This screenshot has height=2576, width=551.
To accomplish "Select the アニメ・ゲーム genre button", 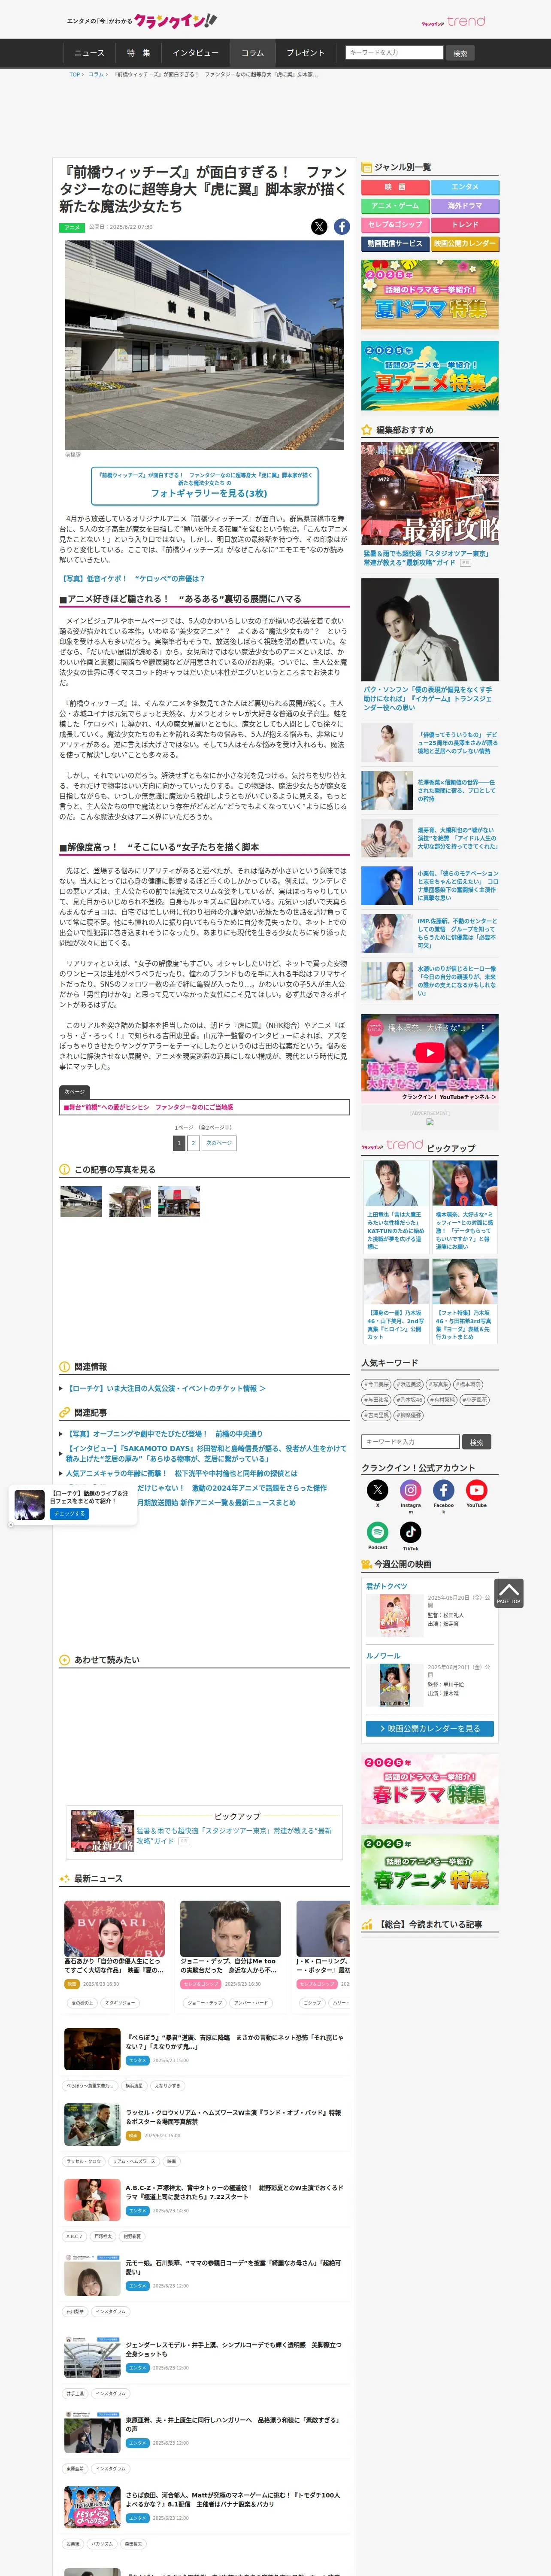I will tap(395, 206).
